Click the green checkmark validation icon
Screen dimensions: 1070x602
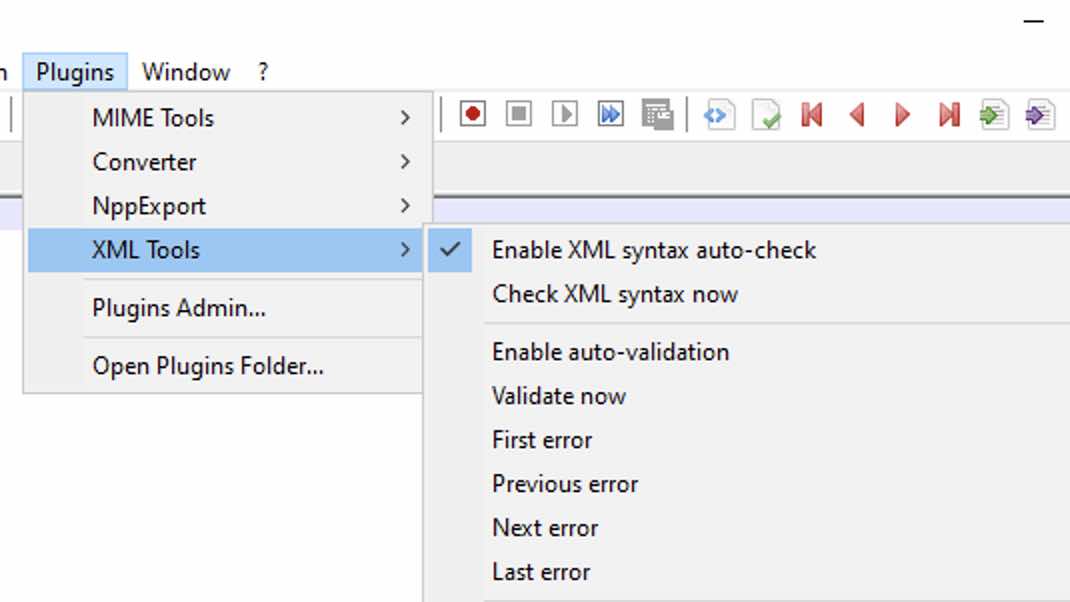(x=766, y=114)
